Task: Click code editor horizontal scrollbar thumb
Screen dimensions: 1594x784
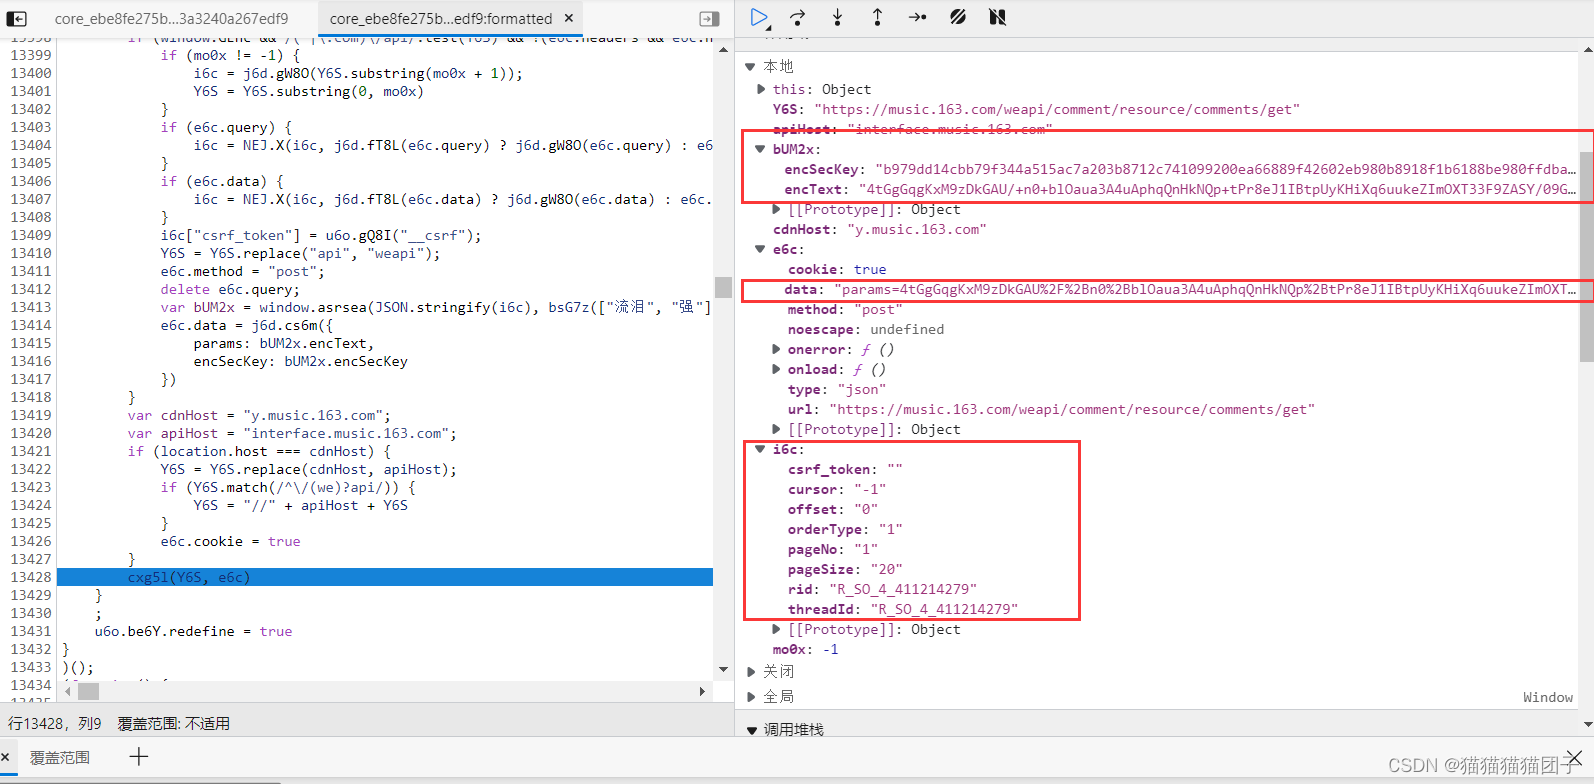Action: (x=89, y=691)
